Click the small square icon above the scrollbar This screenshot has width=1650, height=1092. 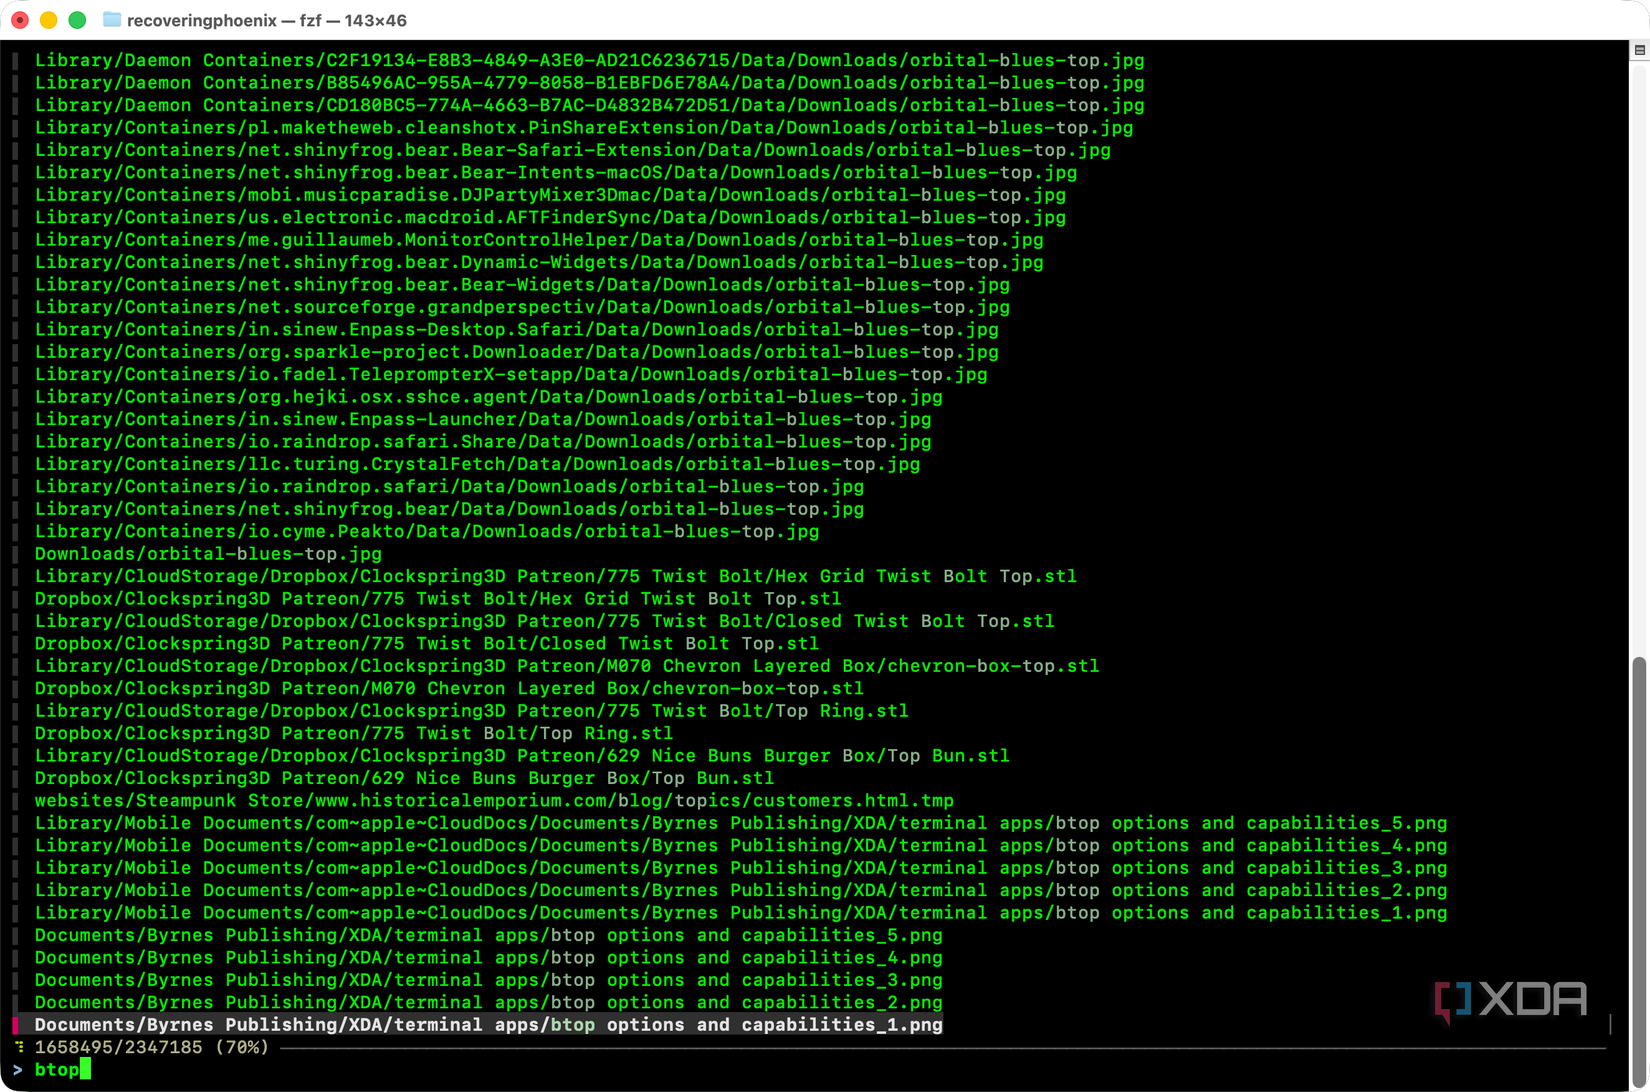click(x=1640, y=50)
